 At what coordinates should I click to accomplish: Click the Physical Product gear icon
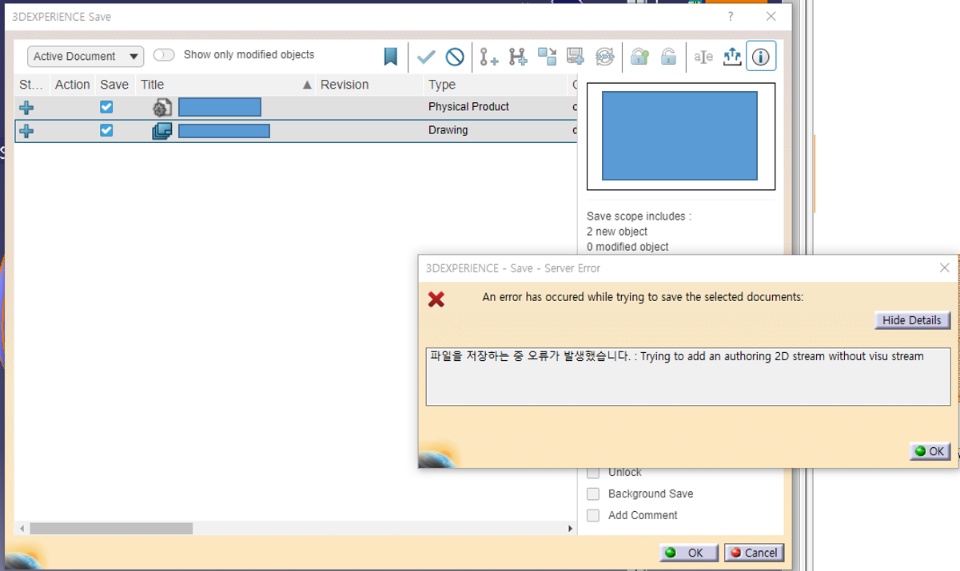pos(162,108)
